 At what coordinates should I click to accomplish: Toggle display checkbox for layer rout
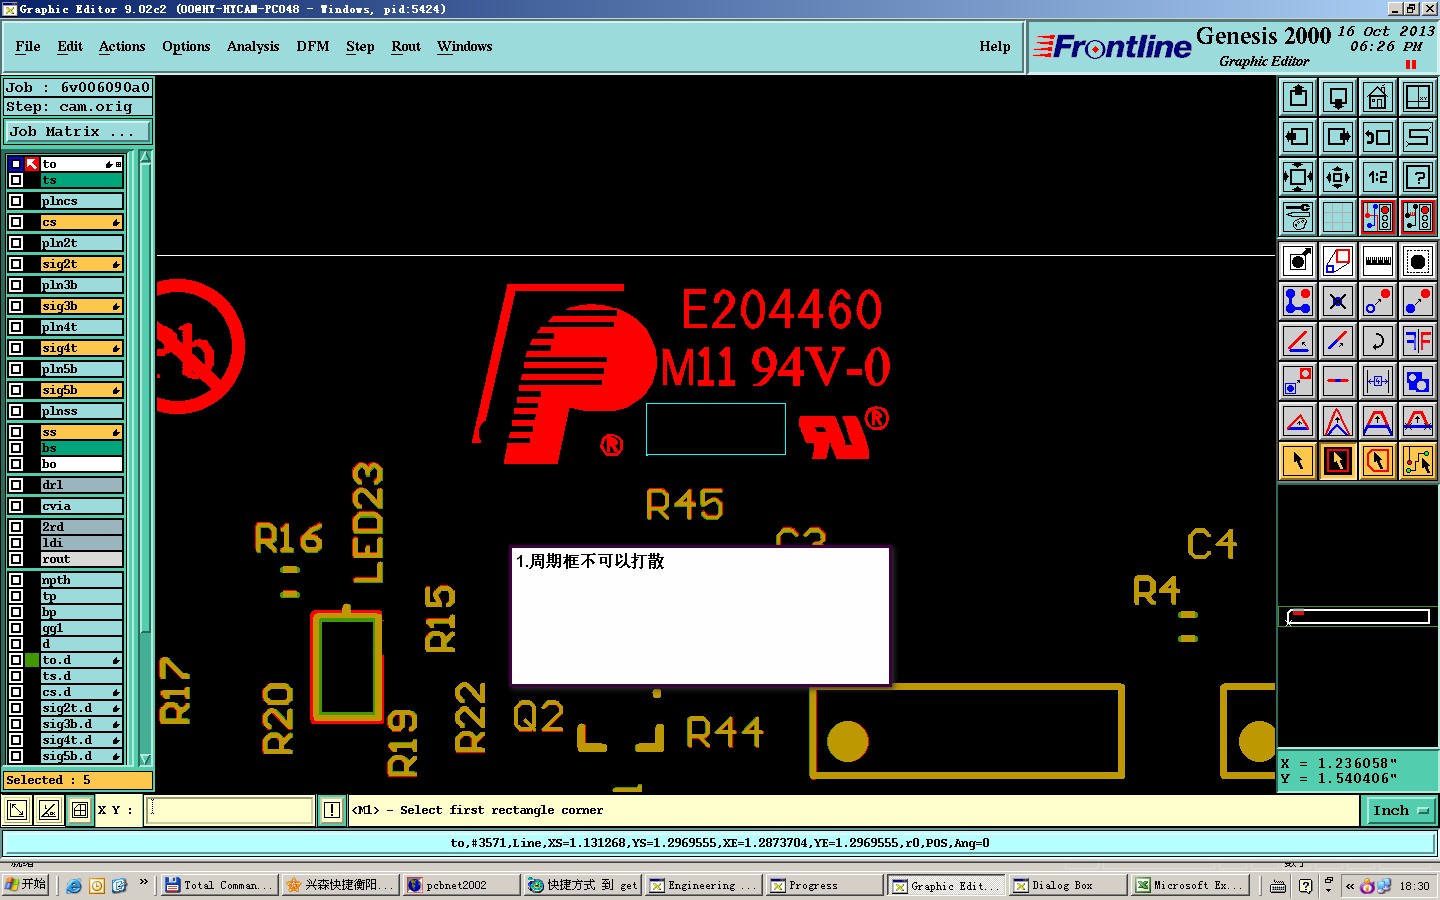click(16, 559)
